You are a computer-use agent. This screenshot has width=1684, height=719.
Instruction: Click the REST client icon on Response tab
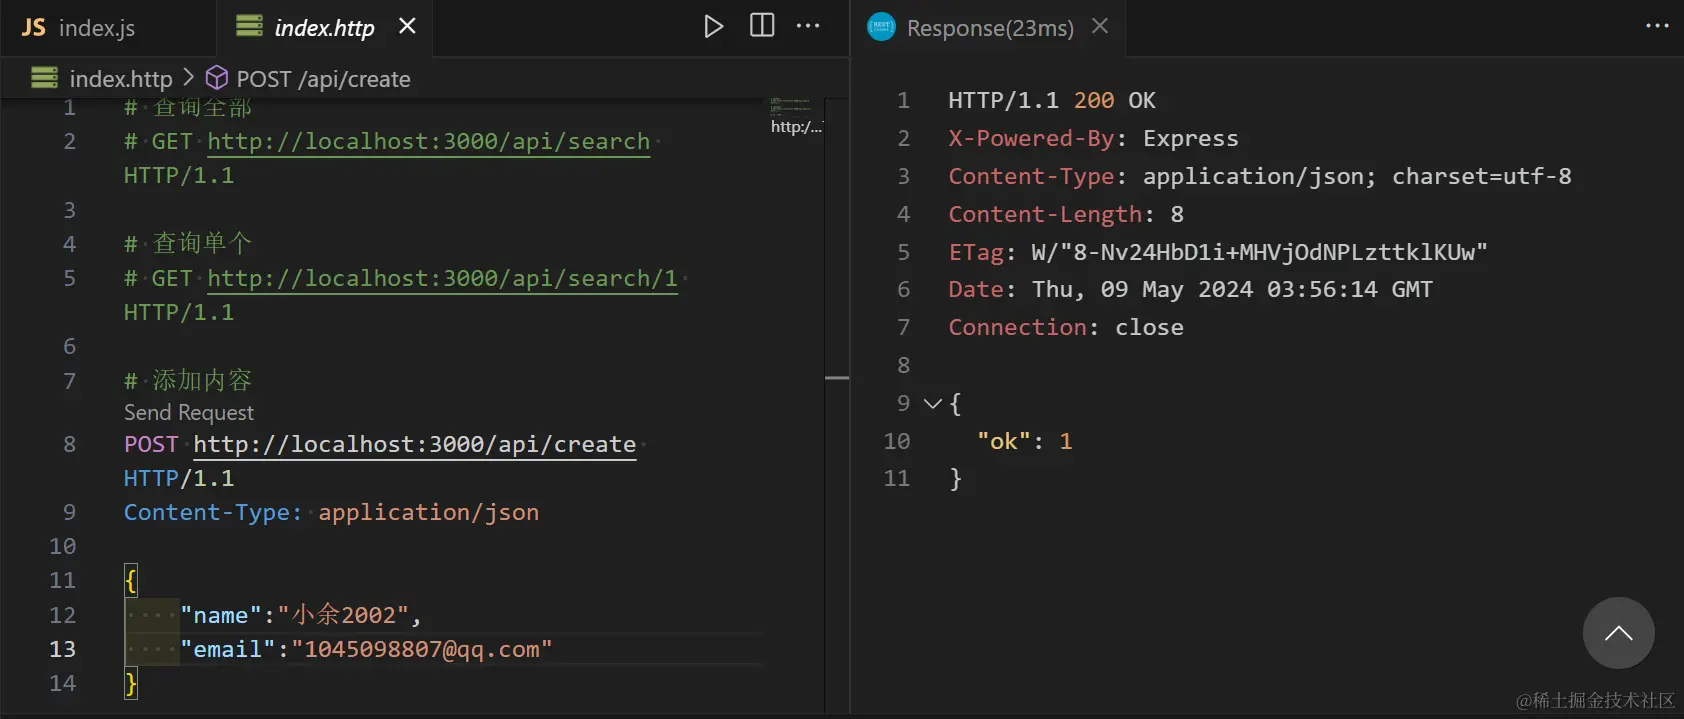click(881, 27)
